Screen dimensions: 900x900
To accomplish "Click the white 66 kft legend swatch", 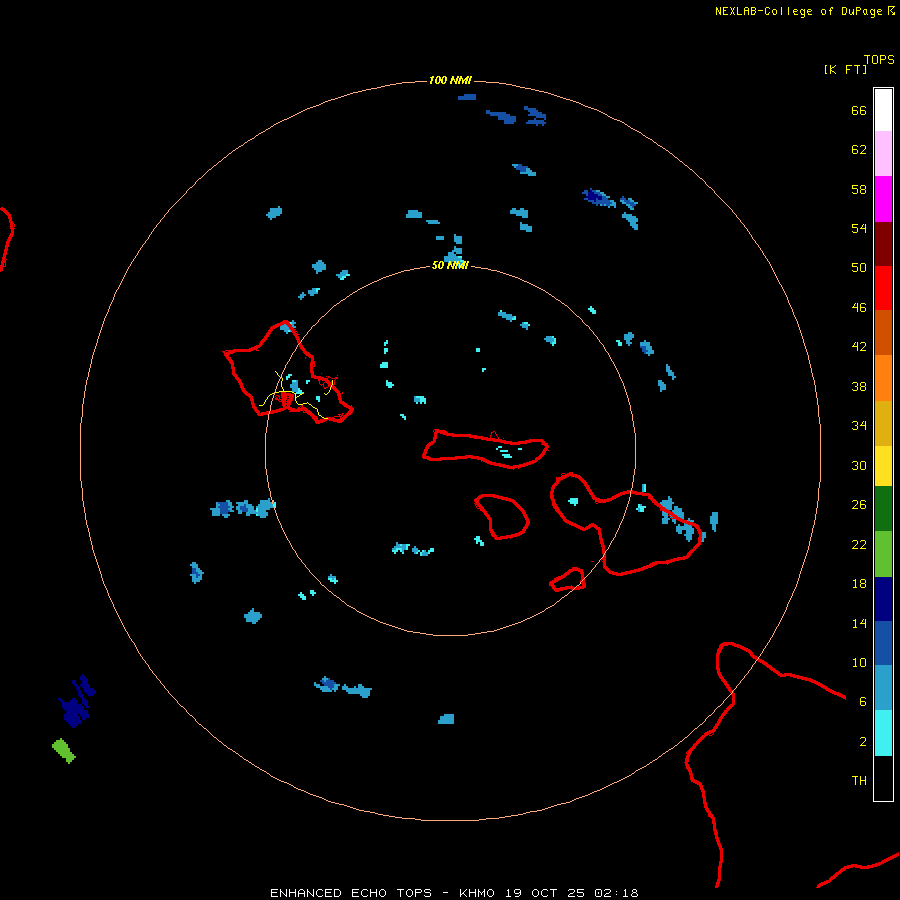I will 883,110.
